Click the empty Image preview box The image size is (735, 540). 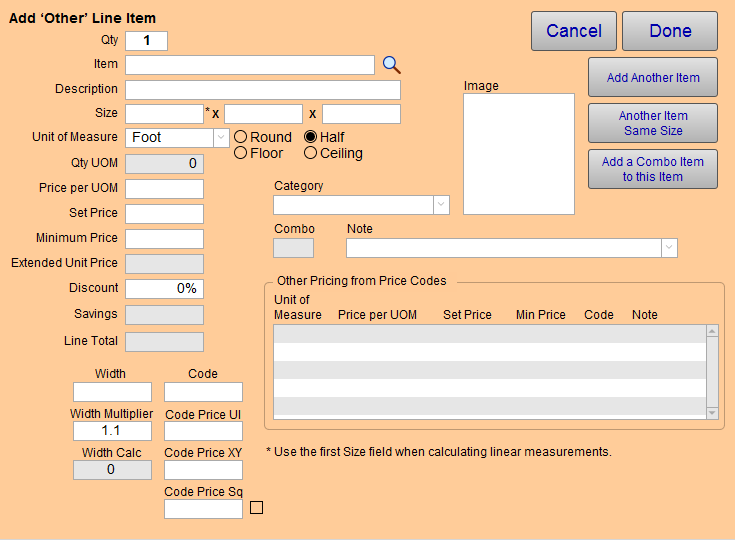(519, 154)
